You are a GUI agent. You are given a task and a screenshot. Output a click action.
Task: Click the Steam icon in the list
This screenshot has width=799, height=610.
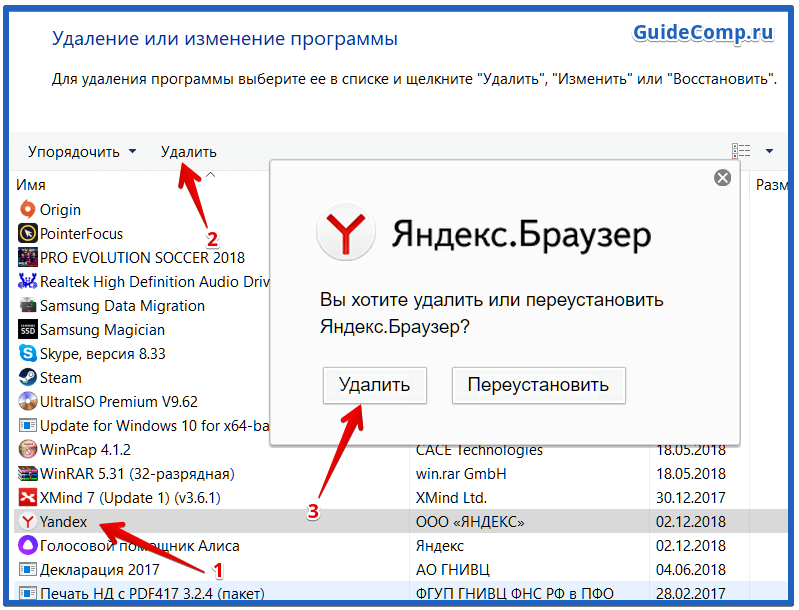click(x=28, y=378)
